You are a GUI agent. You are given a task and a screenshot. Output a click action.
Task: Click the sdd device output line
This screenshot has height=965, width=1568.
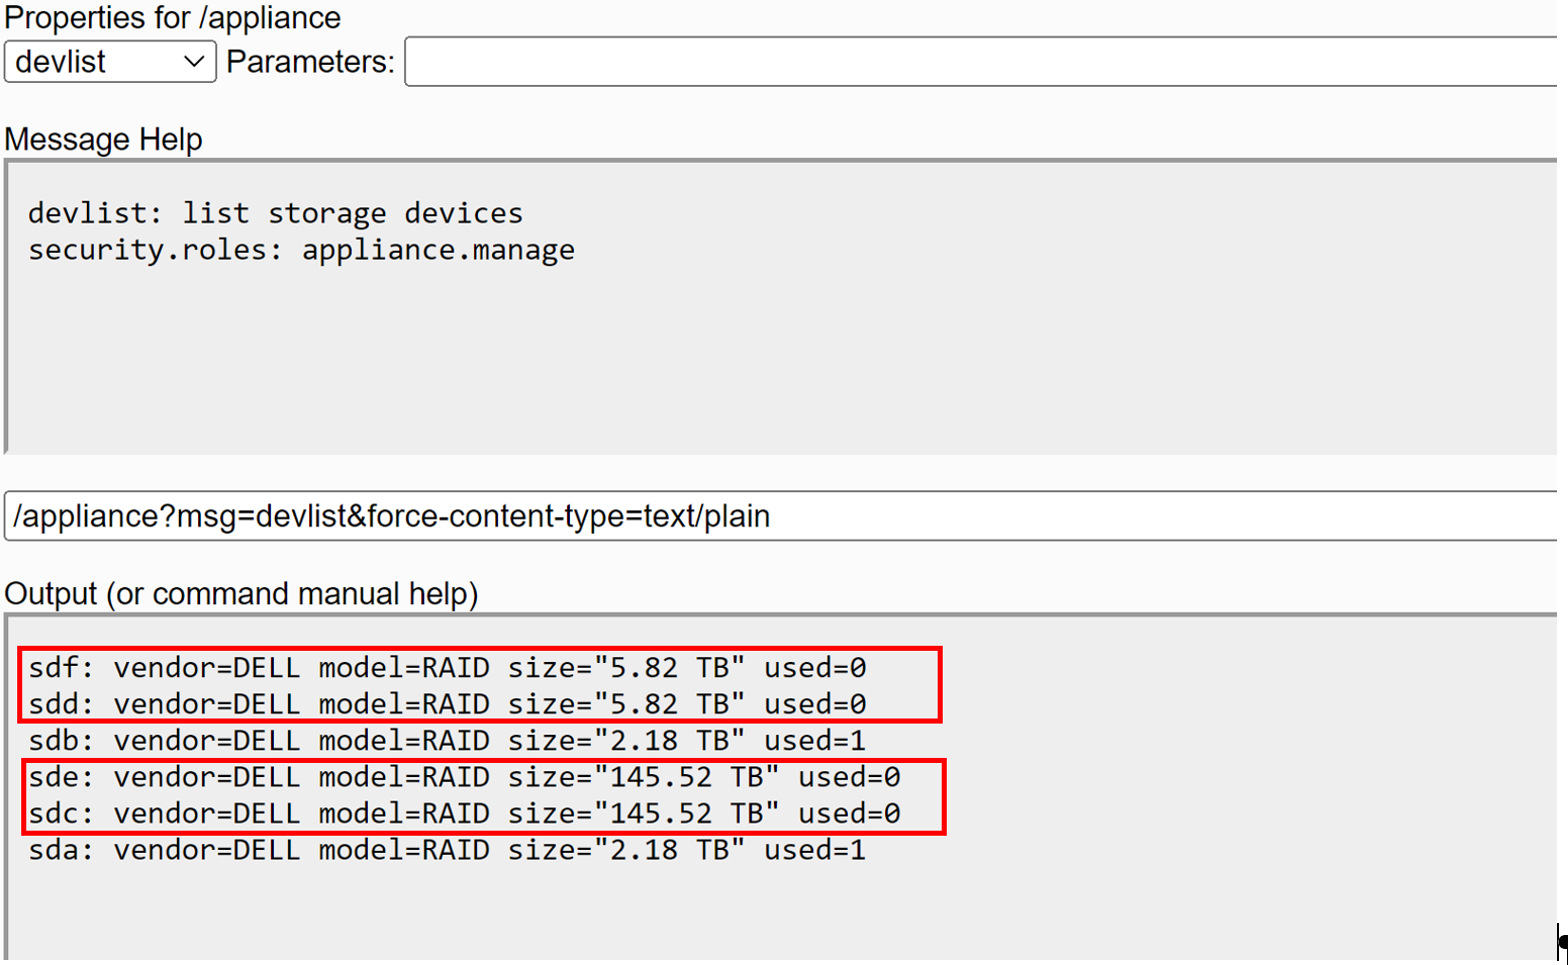click(x=447, y=705)
